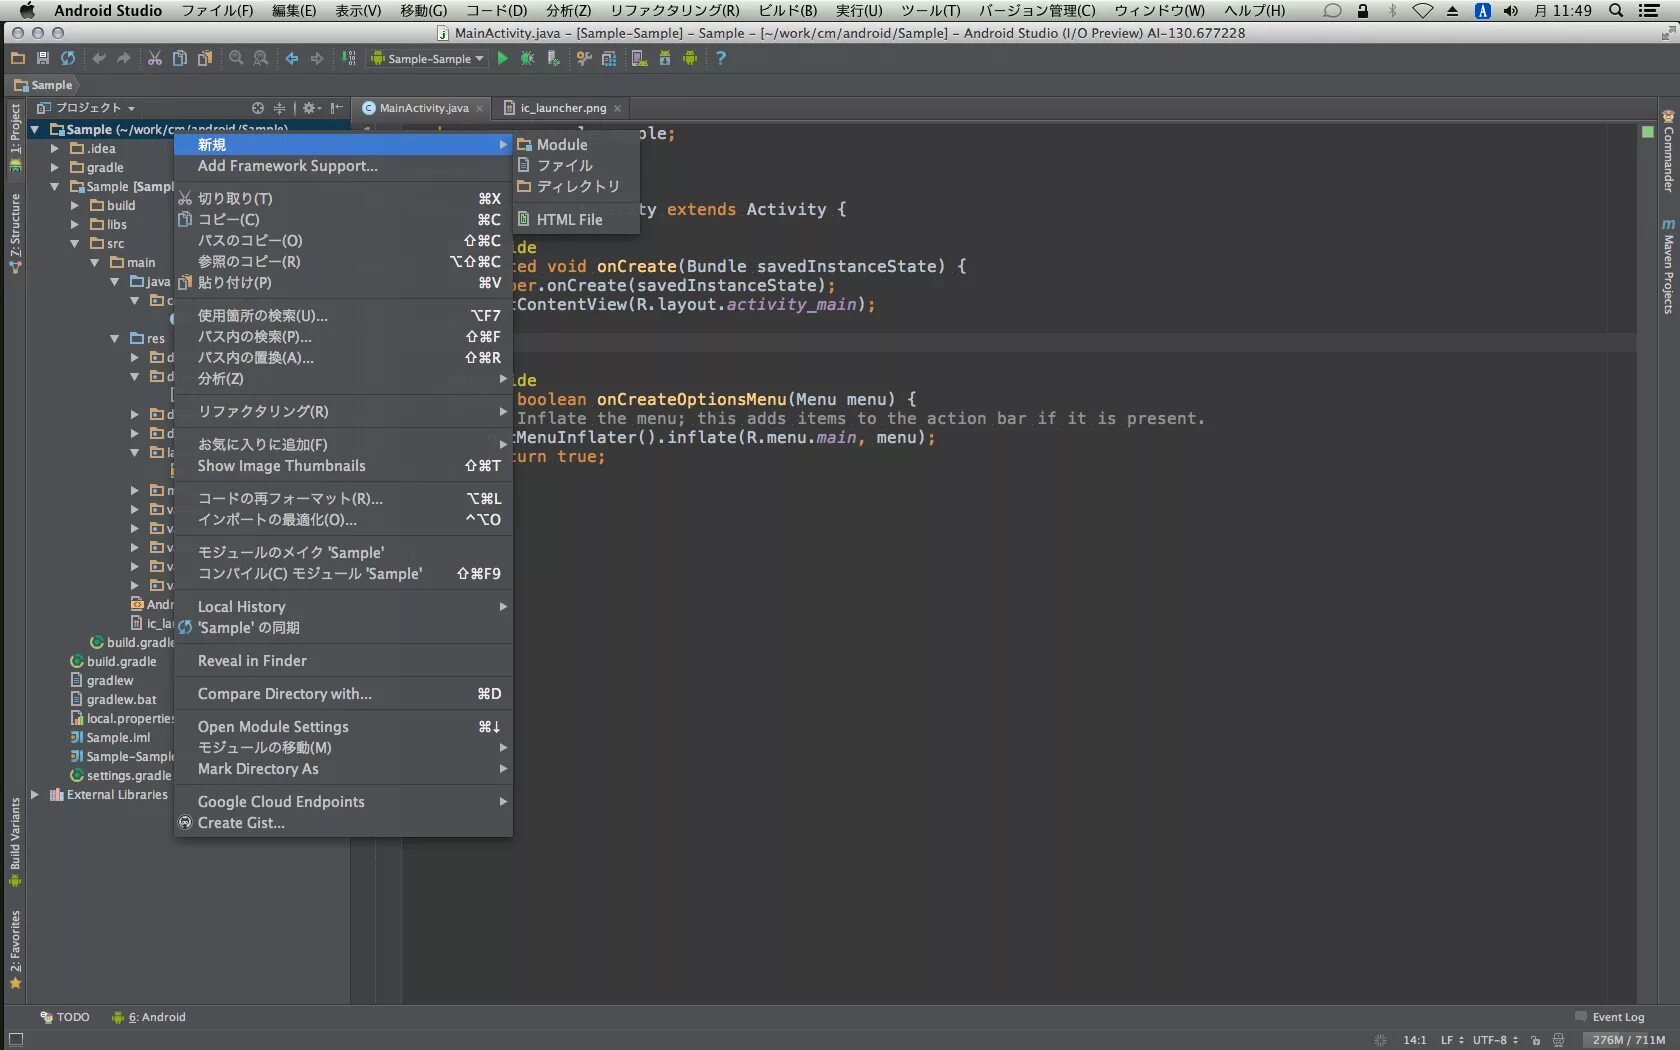Viewport: 1680px width, 1050px height.
Task: Open Spotlight search in menu bar
Action: [1615, 11]
